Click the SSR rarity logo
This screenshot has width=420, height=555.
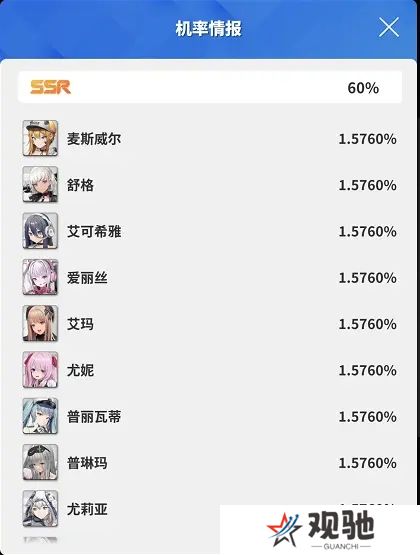tap(50, 87)
